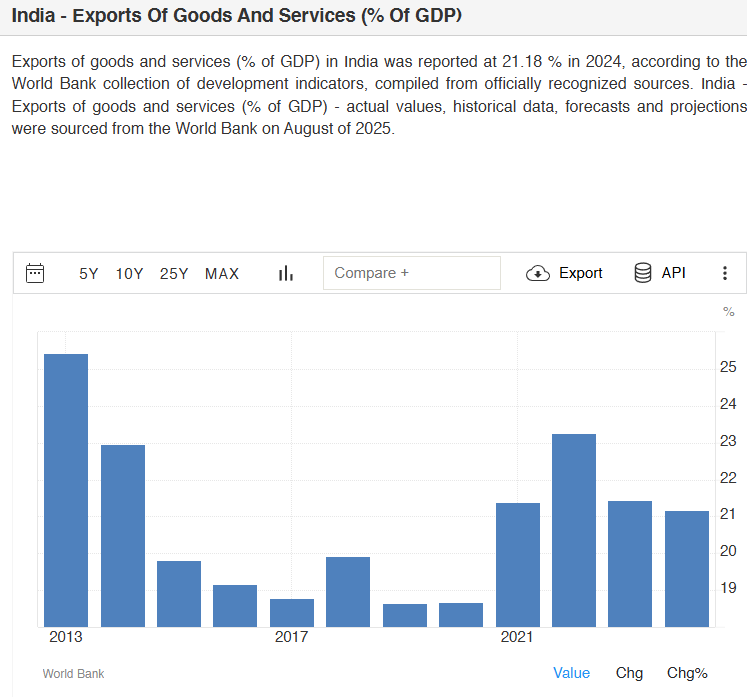The width and height of the screenshot is (747, 697).
Task: Click the last bar for 2024
Action: coord(686,569)
